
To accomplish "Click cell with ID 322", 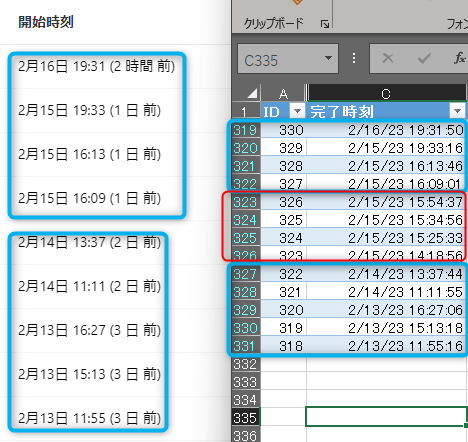I will (283, 274).
